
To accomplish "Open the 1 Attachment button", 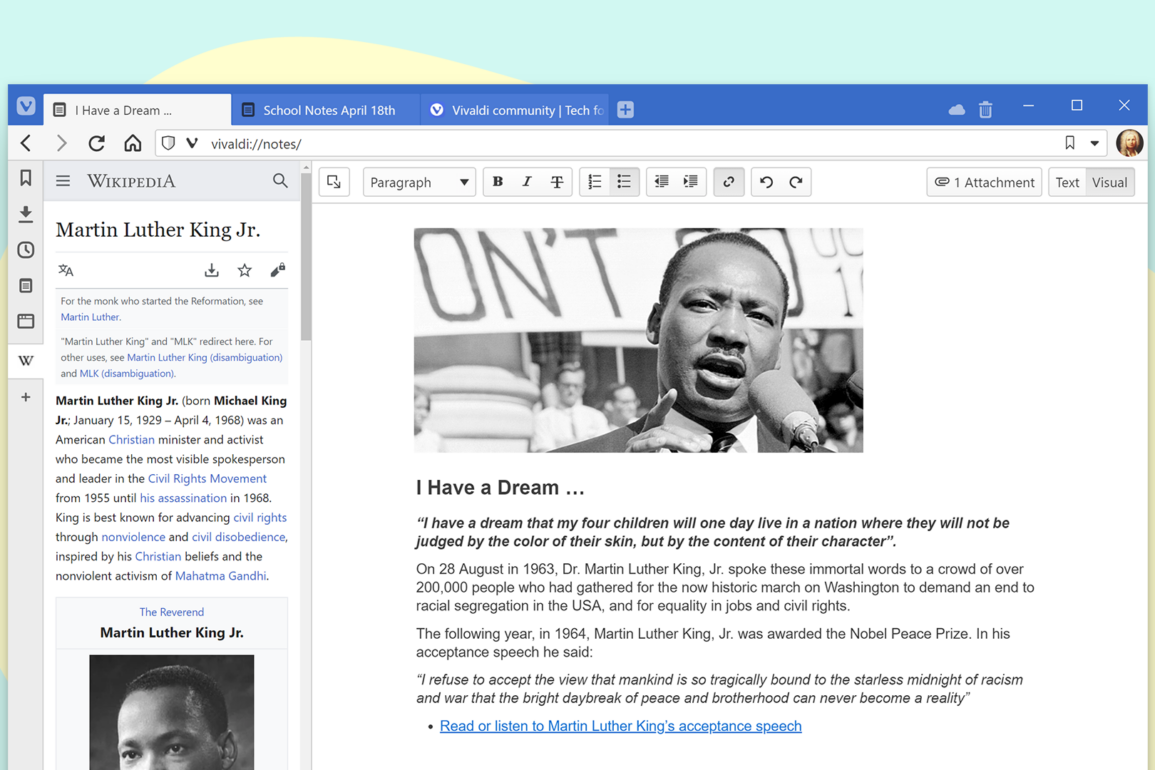I will pyautogui.click(x=984, y=182).
